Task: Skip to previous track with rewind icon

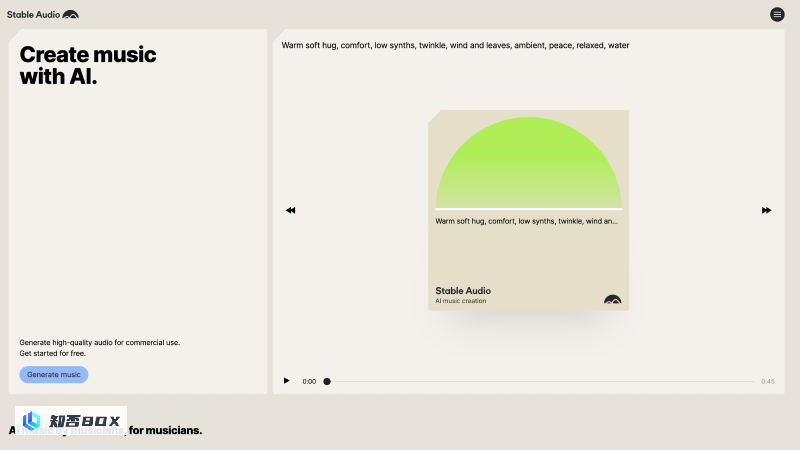Action: tap(290, 210)
